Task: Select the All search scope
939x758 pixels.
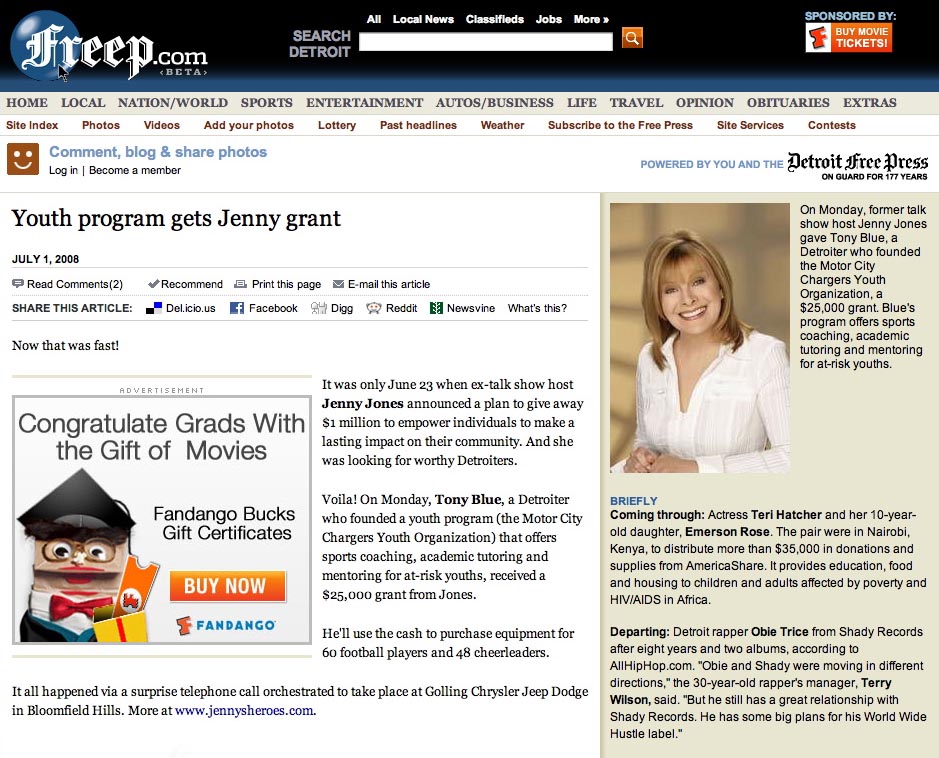Action: pos(374,19)
